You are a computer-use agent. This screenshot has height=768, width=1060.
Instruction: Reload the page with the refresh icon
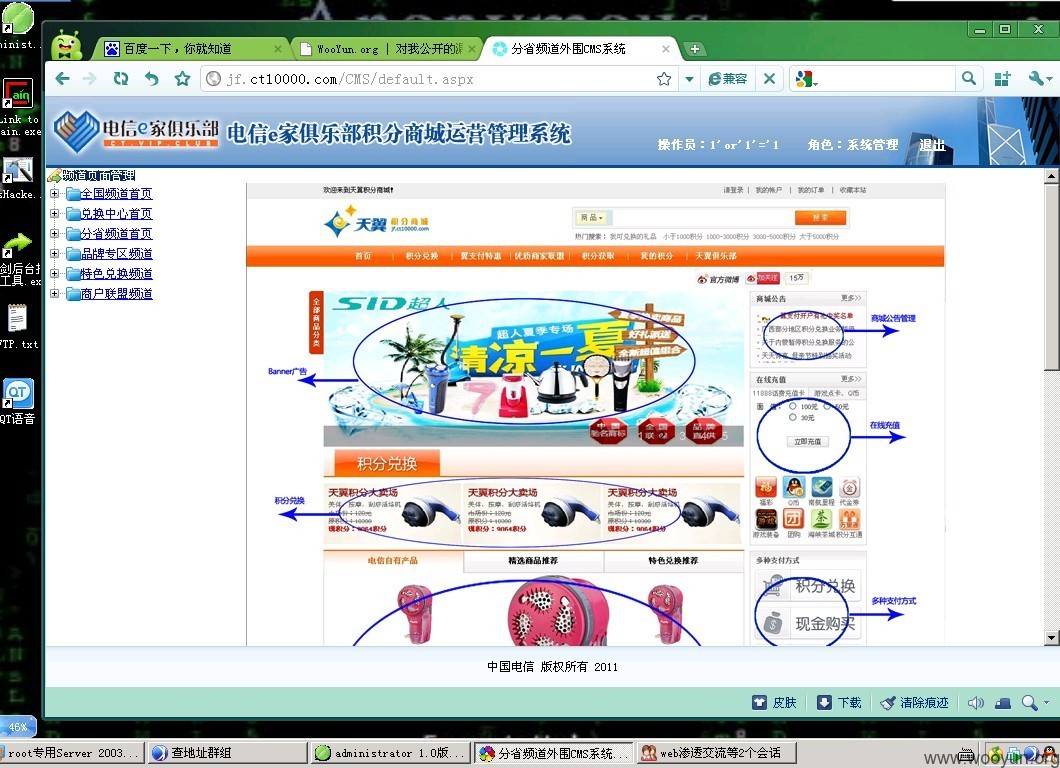tap(120, 78)
